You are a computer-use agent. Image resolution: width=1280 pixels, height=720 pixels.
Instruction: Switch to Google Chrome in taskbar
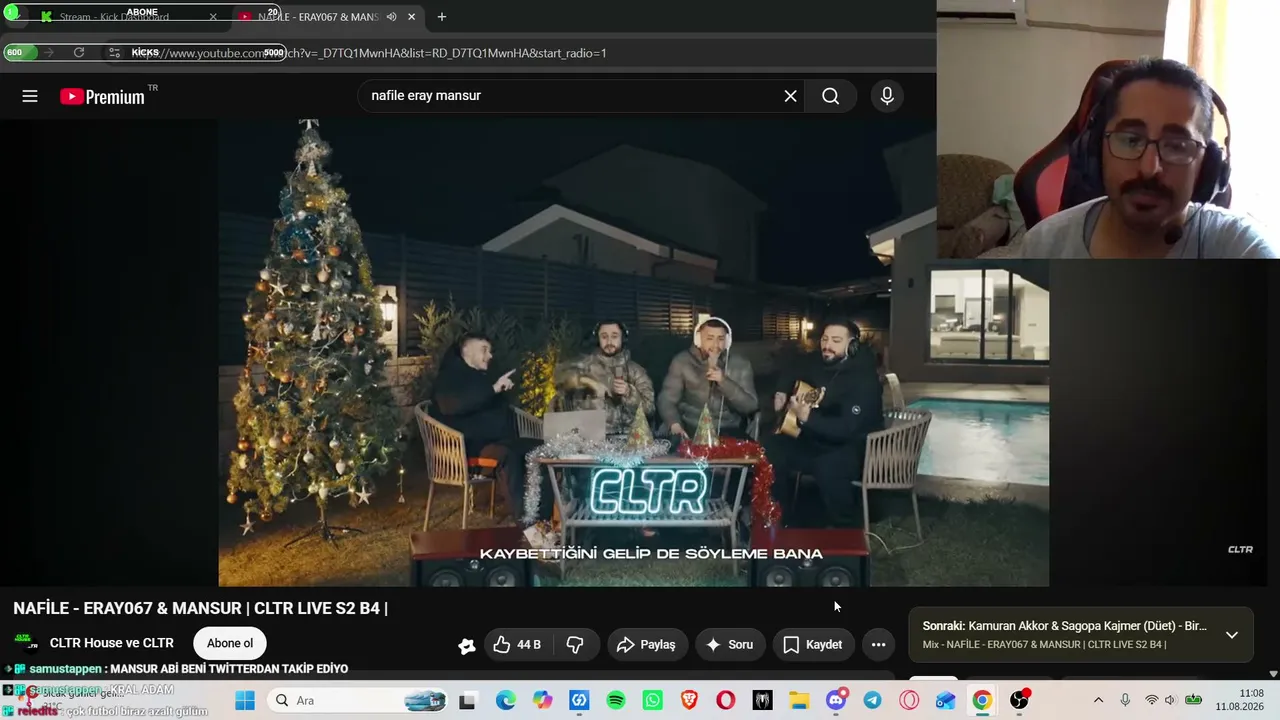[x=982, y=701]
